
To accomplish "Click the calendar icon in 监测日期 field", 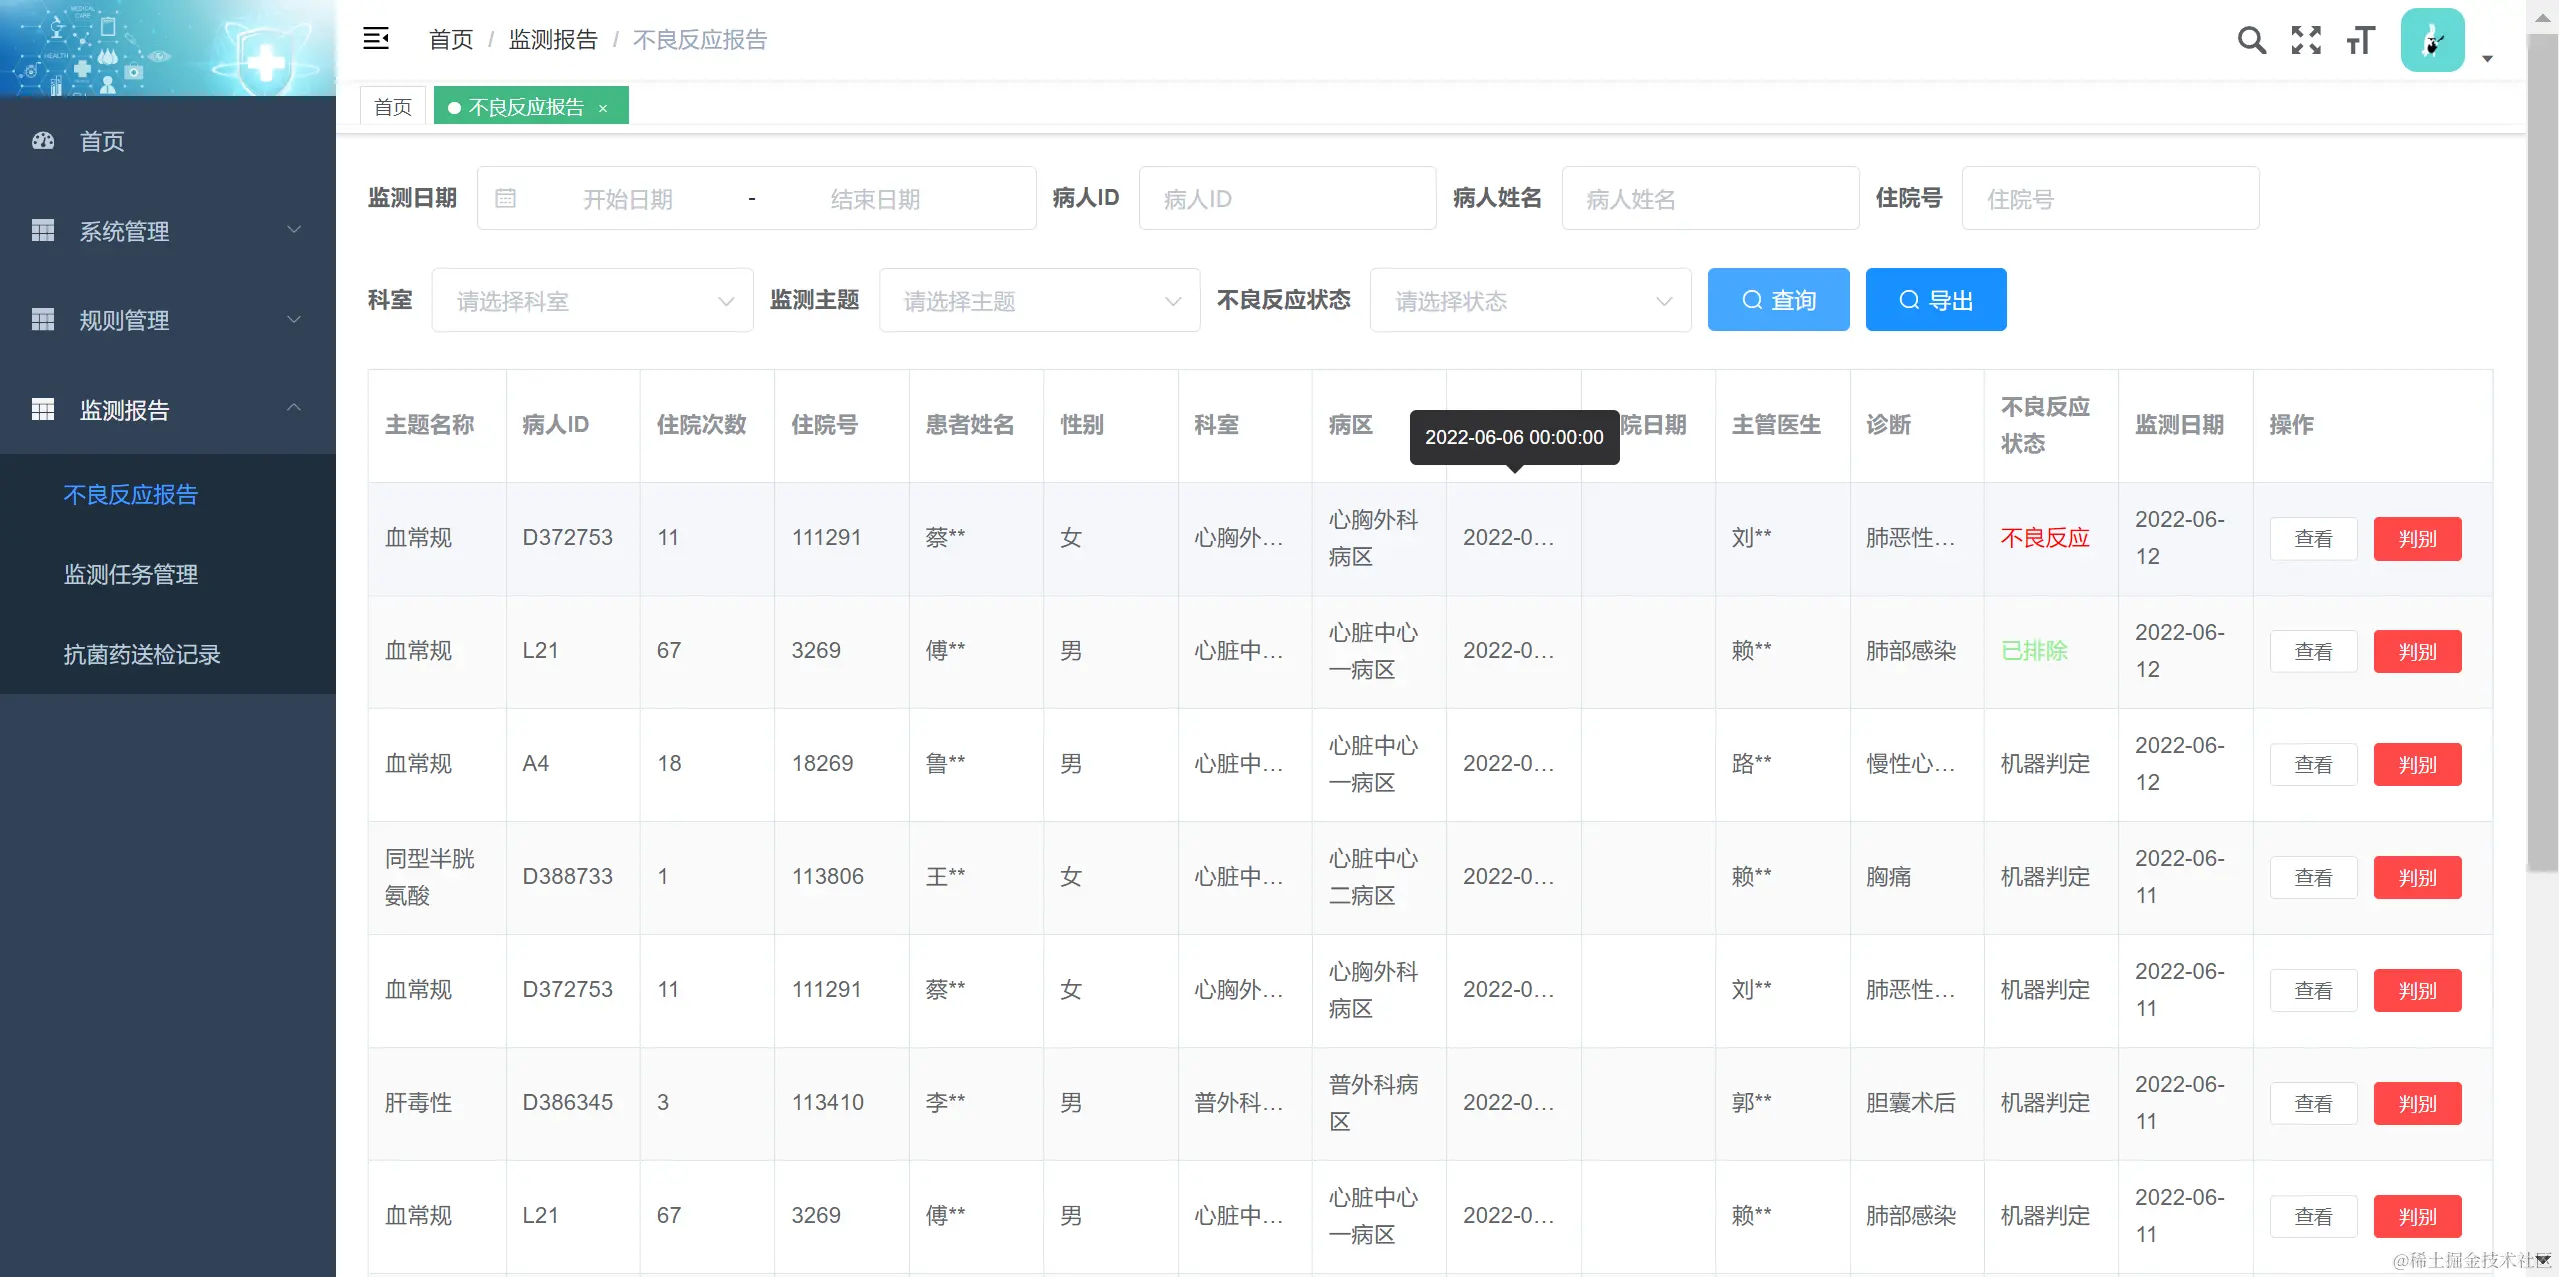I will point(505,198).
